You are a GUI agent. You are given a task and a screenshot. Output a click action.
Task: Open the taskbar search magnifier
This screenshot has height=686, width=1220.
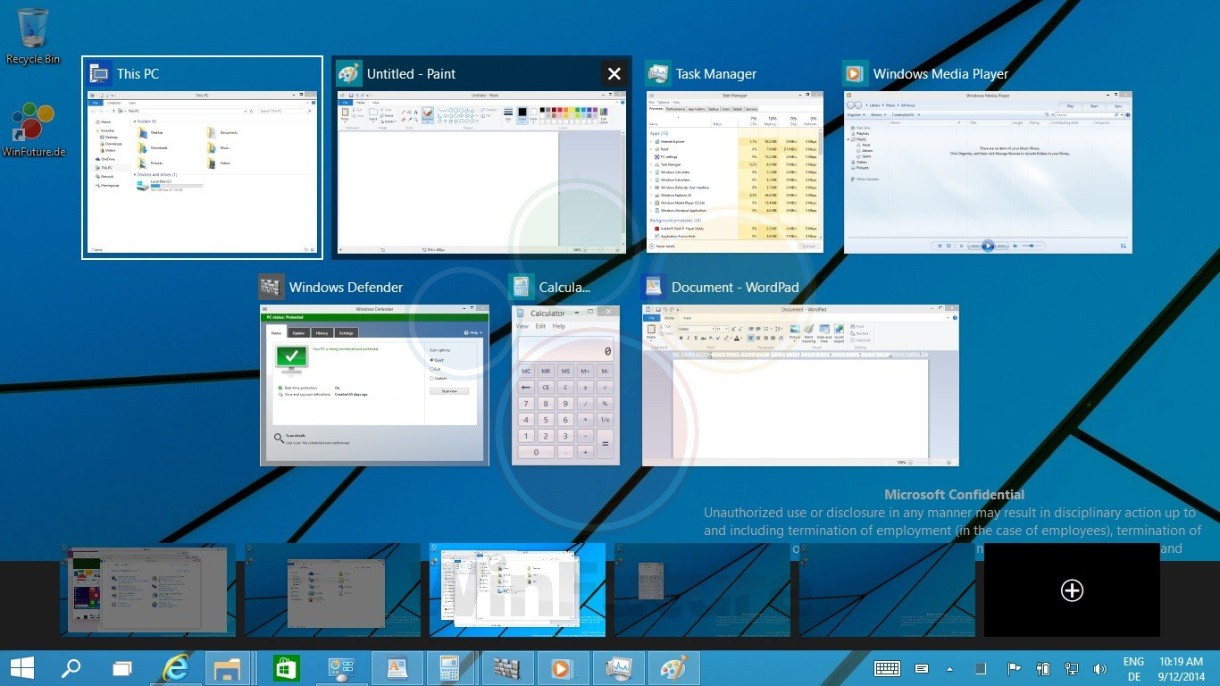72,668
